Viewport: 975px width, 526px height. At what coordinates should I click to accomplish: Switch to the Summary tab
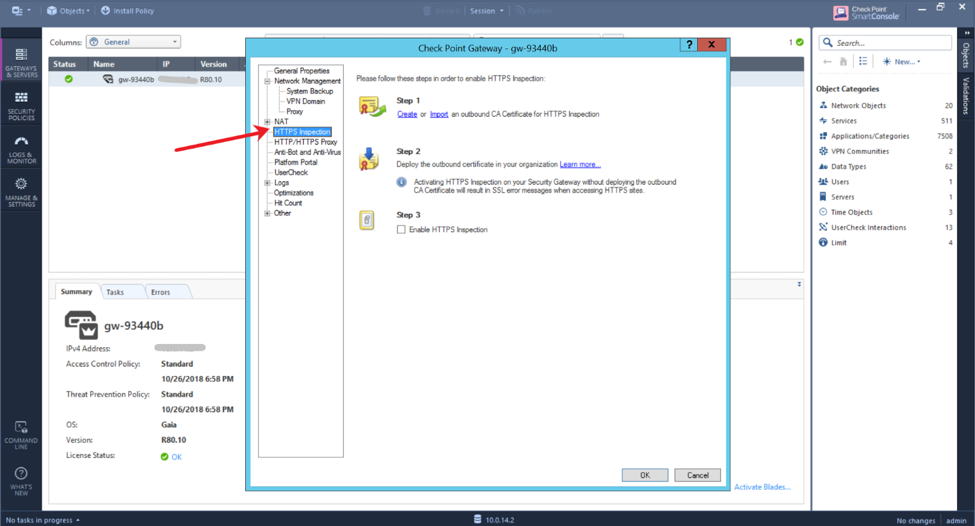pyautogui.click(x=76, y=292)
